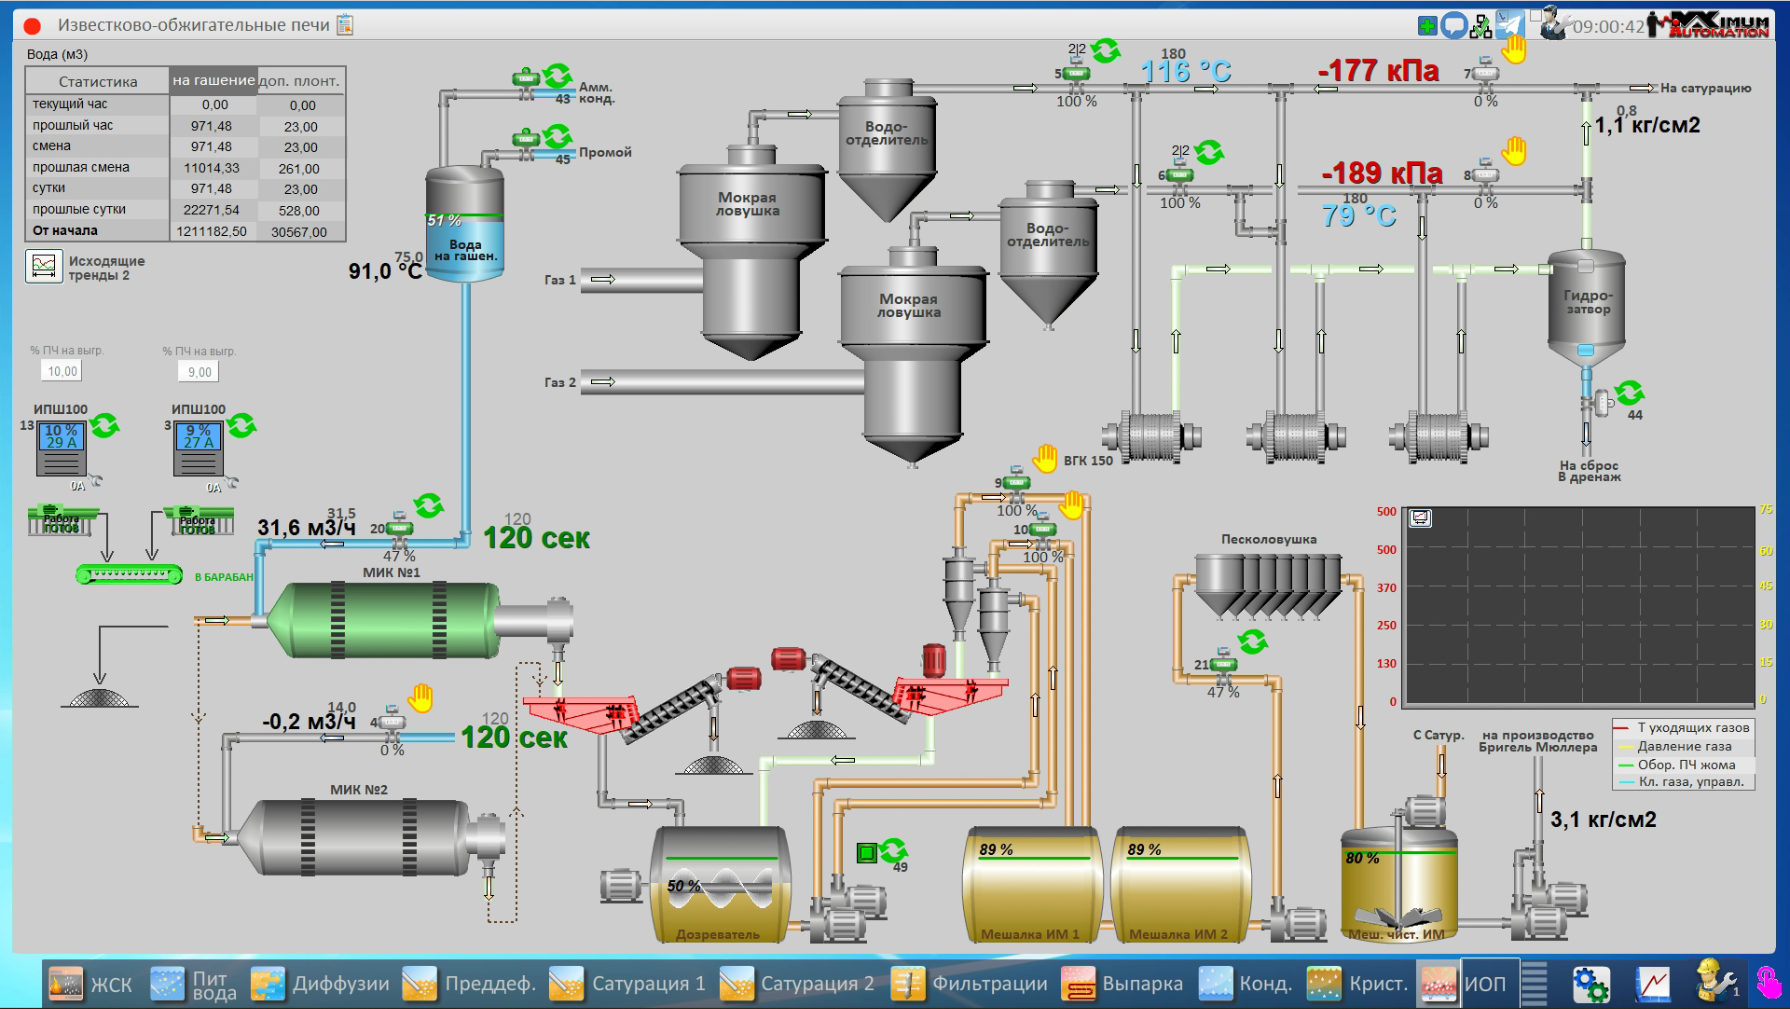Image resolution: width=1790 pixels, height=1009 pixels.
Task: Open the operator with wrench icon
Action: tap(1553, 24)
